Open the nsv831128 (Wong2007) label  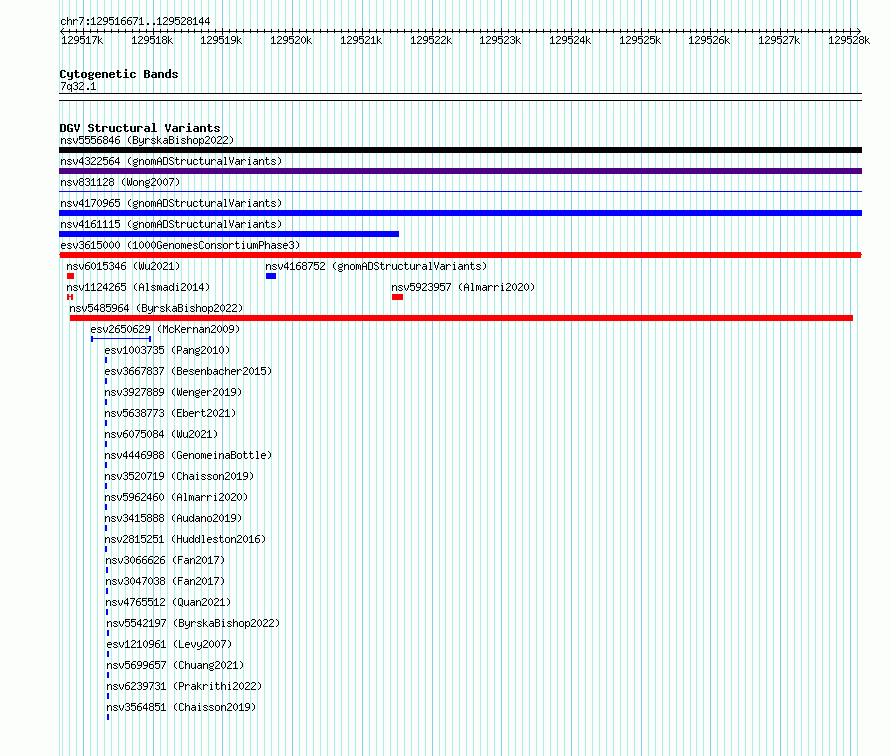pos(120,182)
